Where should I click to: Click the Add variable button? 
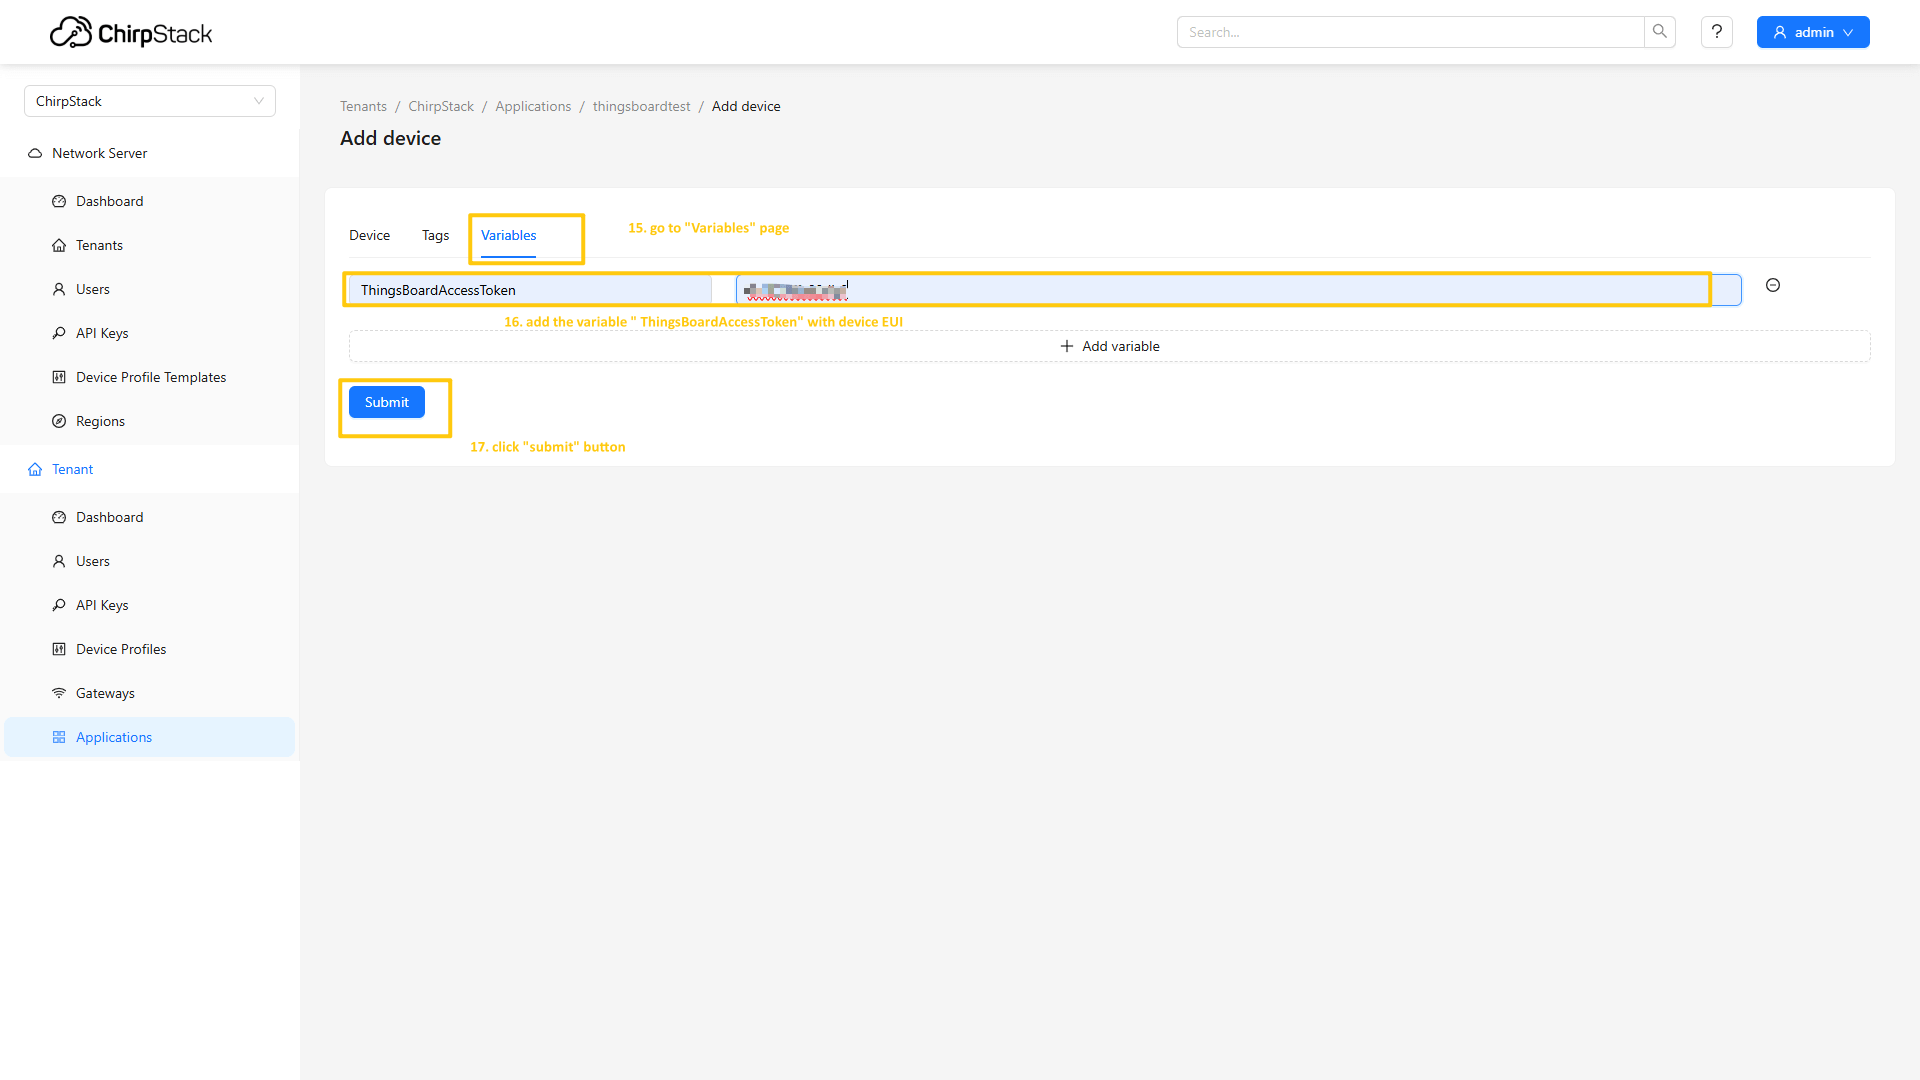pyautogui.click(x=1109, y=346)
